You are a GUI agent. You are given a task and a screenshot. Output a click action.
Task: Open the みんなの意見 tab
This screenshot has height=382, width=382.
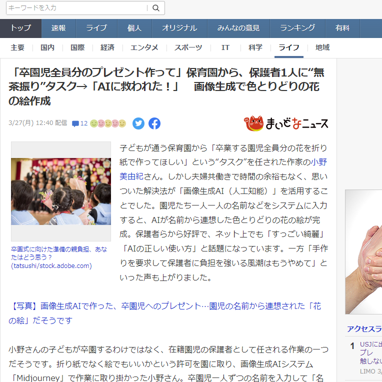[x=238, y=28]
